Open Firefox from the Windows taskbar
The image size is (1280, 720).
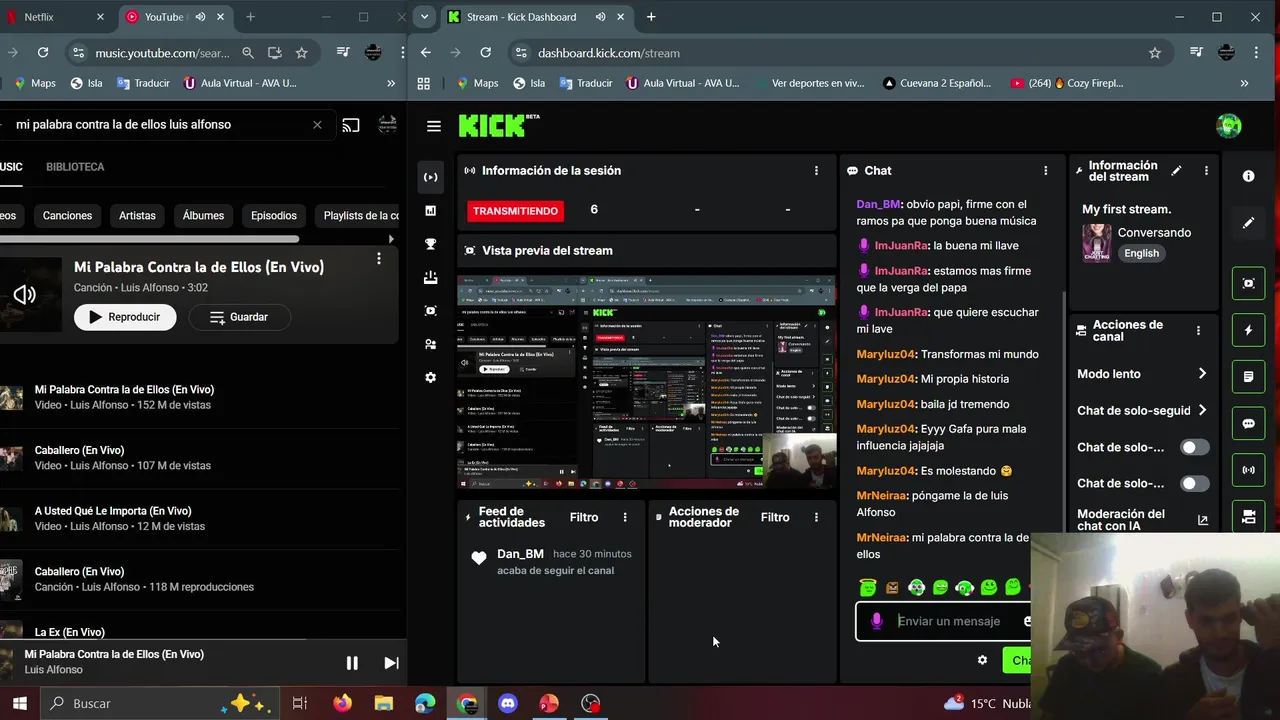[342, 703]
